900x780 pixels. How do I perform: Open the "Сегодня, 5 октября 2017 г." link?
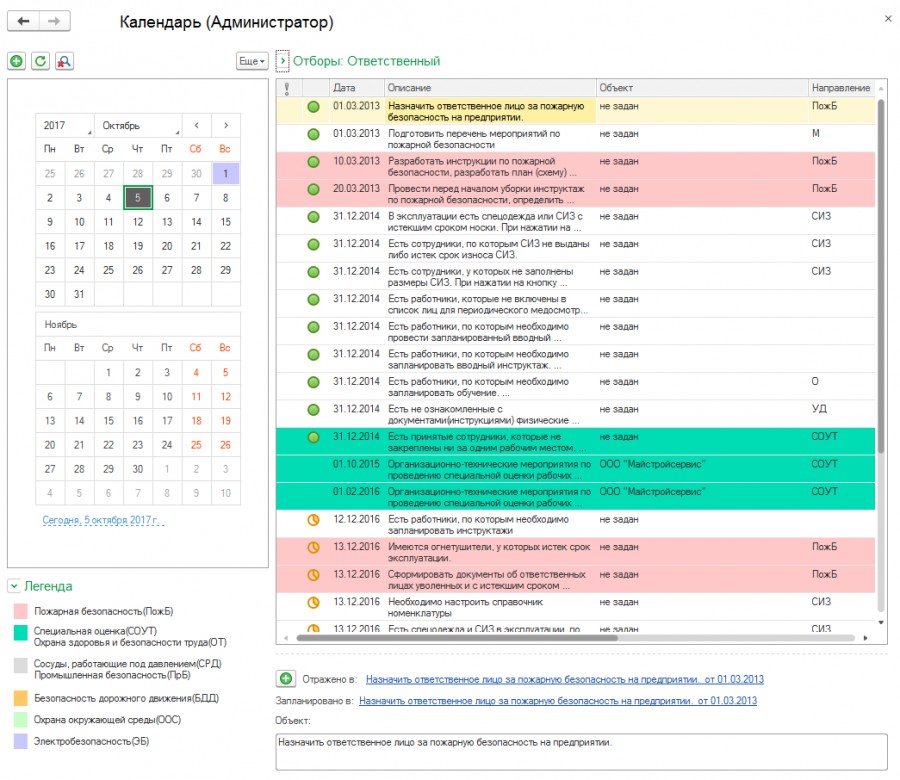[x=103, y=520]
